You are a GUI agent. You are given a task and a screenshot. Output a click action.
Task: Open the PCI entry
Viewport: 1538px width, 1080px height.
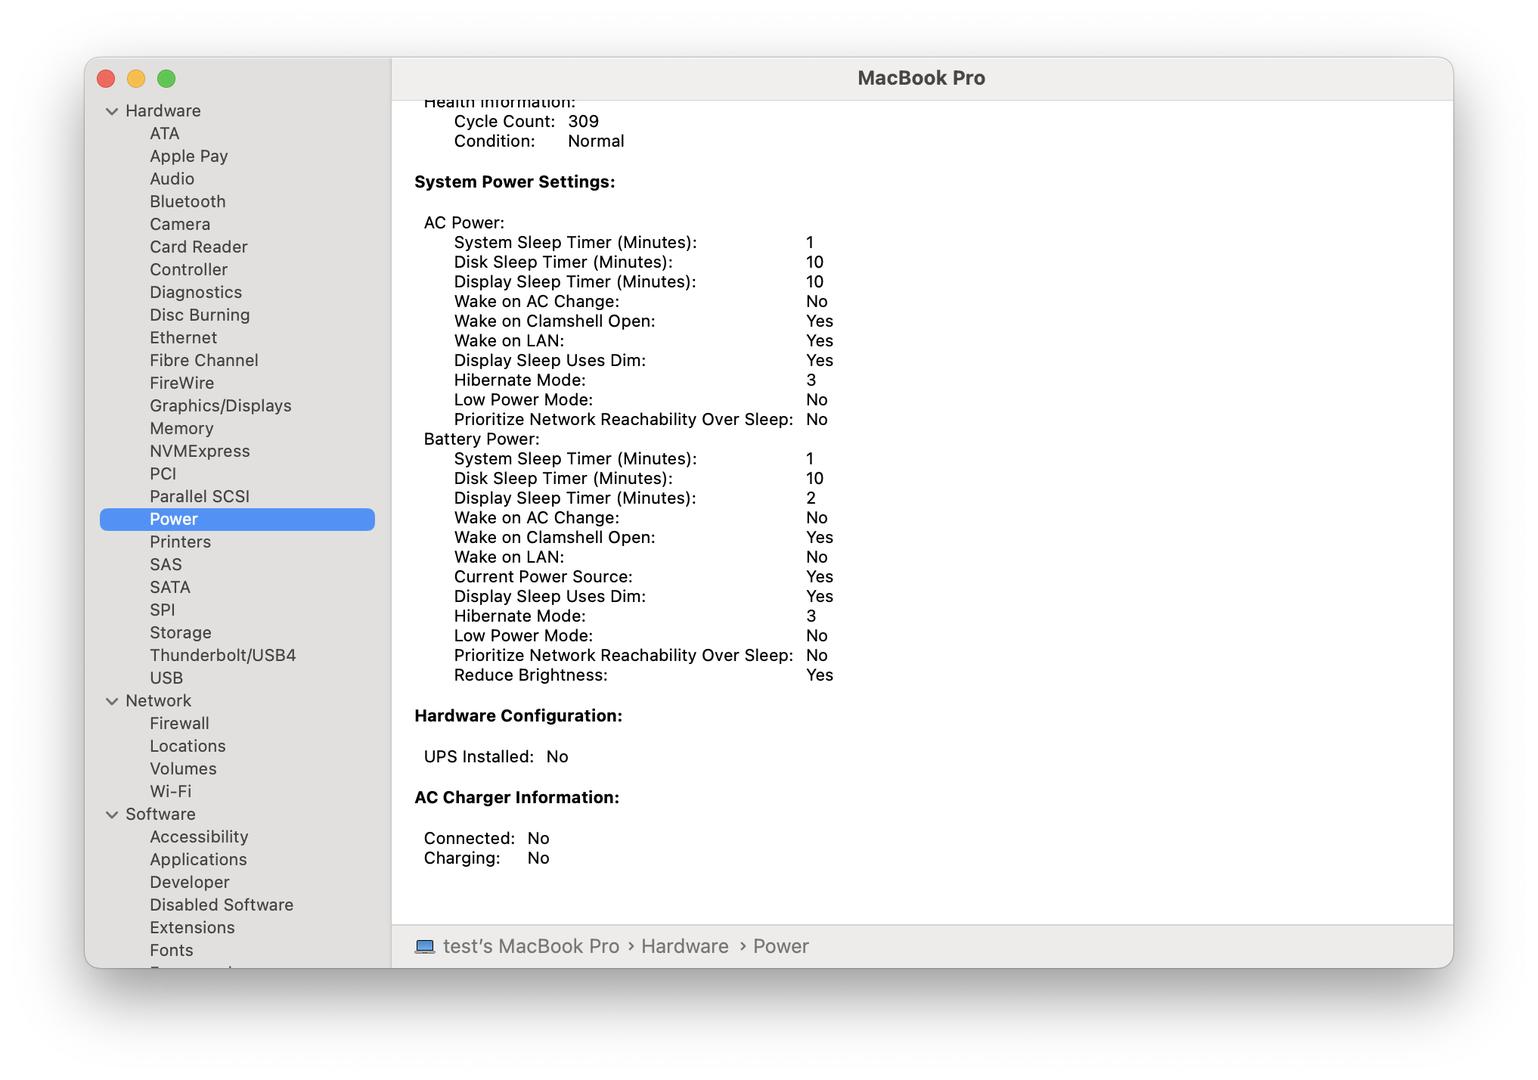pyautogui.click(x=163, y=474)
